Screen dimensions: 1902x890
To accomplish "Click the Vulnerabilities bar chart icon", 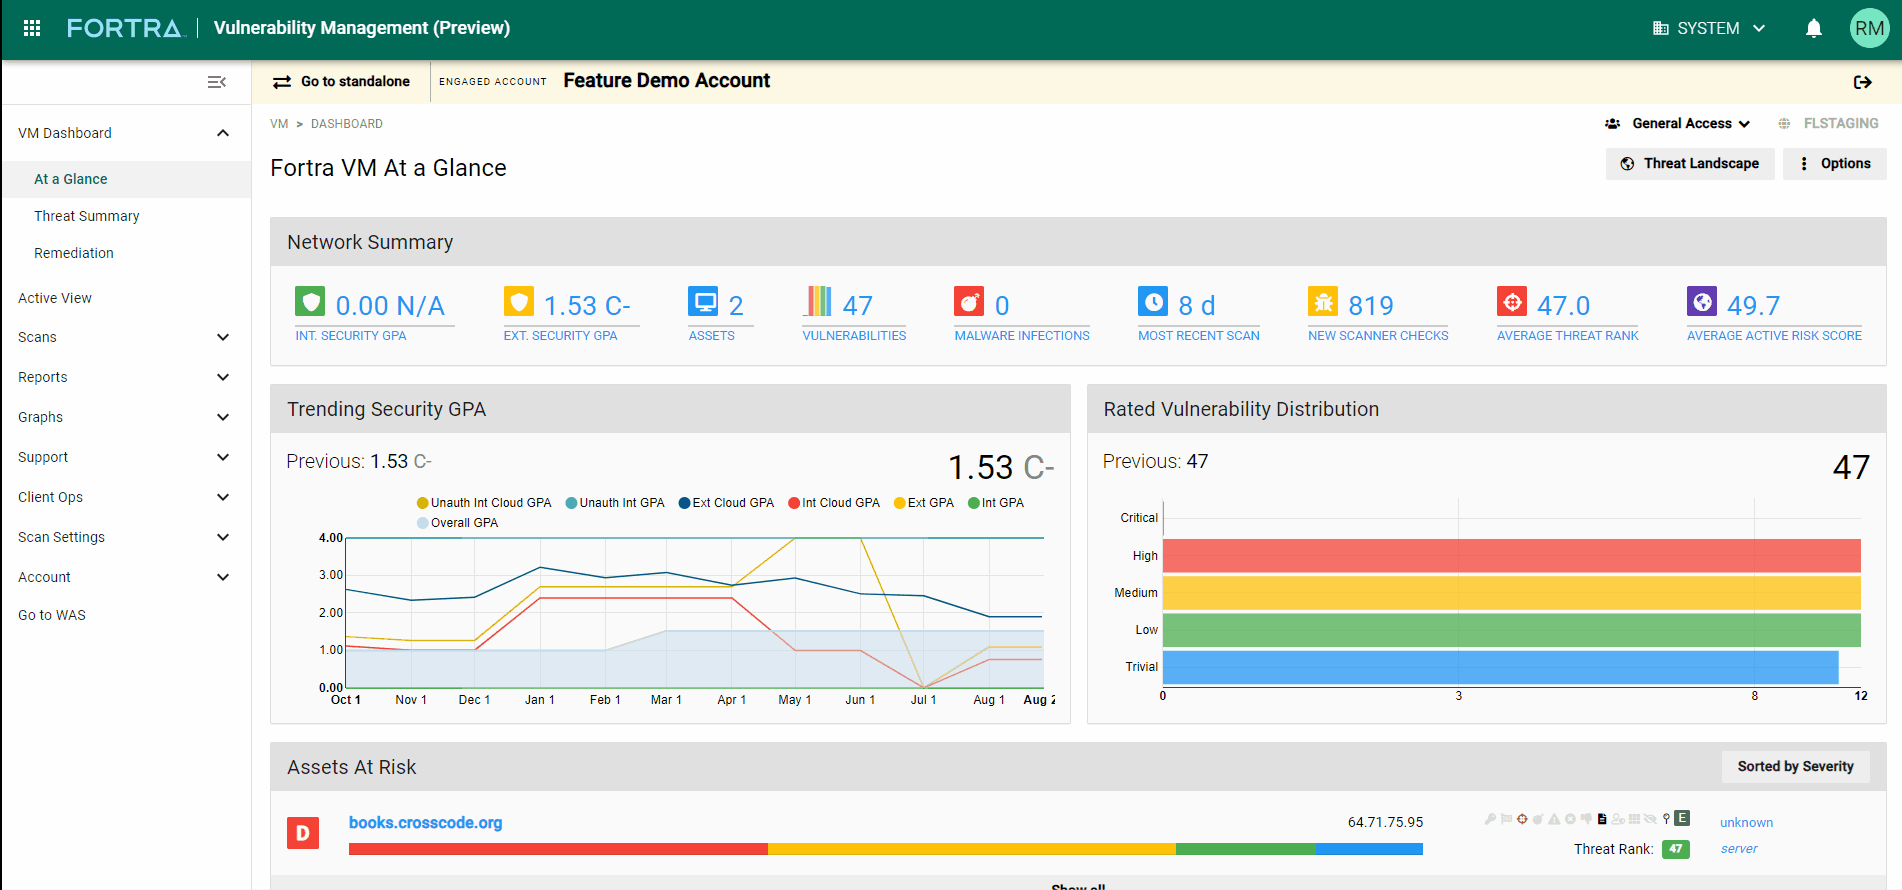I will [x=818, y=301].
